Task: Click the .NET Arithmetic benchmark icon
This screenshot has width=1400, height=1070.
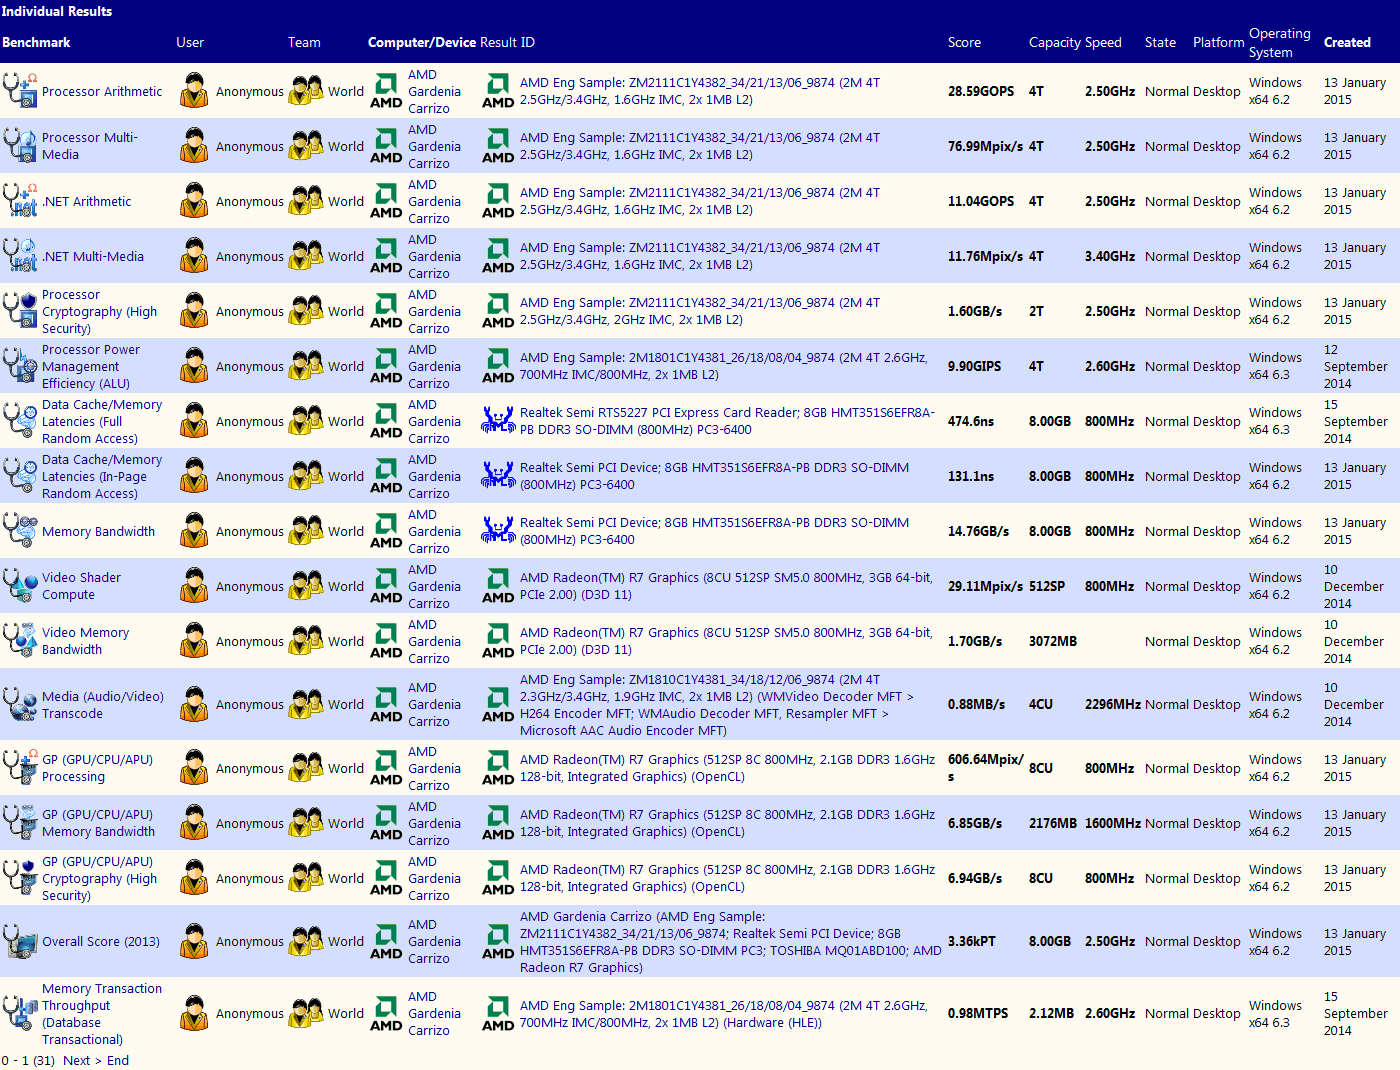Action: [20, 200]
